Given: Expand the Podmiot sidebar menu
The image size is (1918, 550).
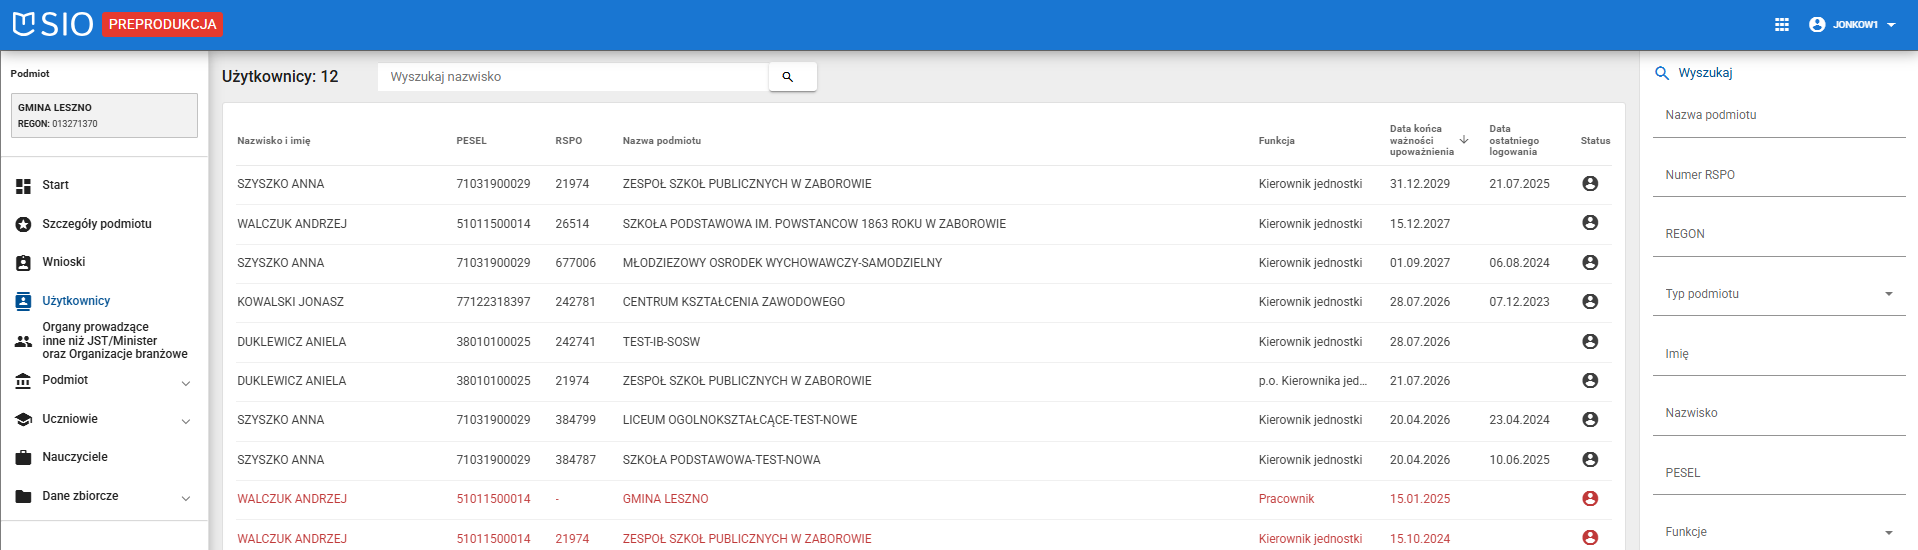Looking at the screenshot, I should 185,383.
